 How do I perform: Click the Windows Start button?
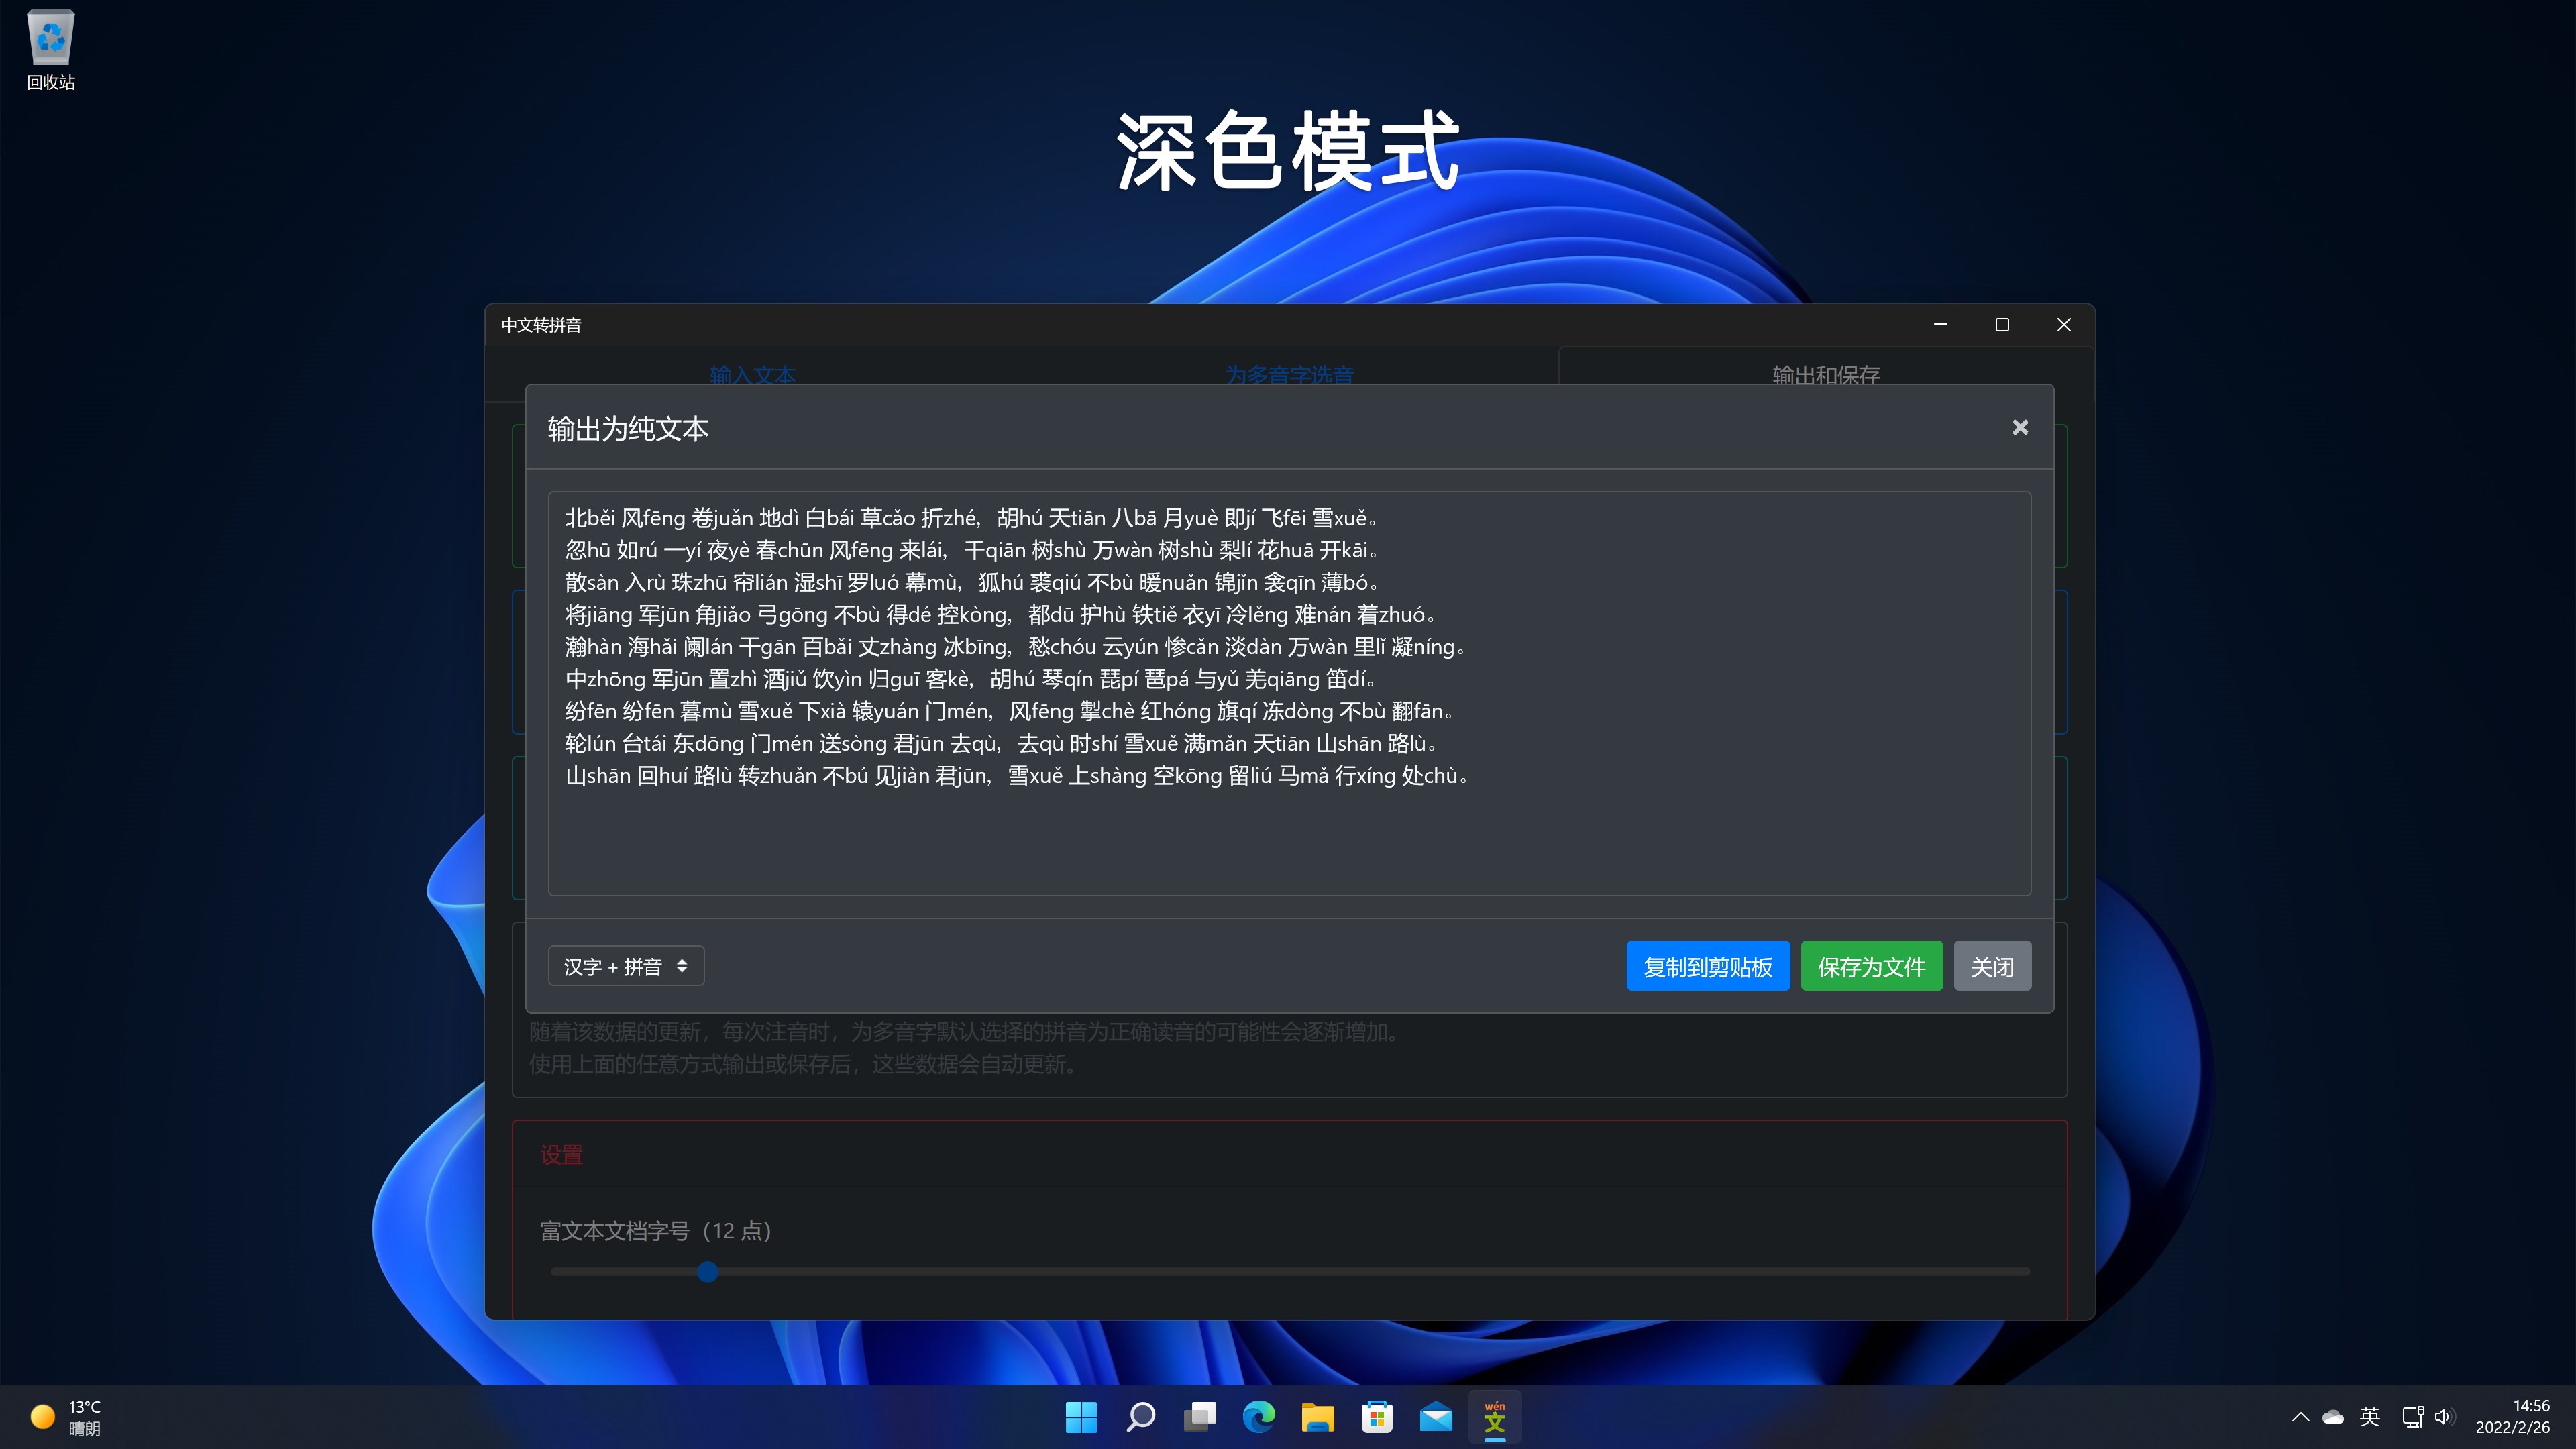point(1081,1416)
